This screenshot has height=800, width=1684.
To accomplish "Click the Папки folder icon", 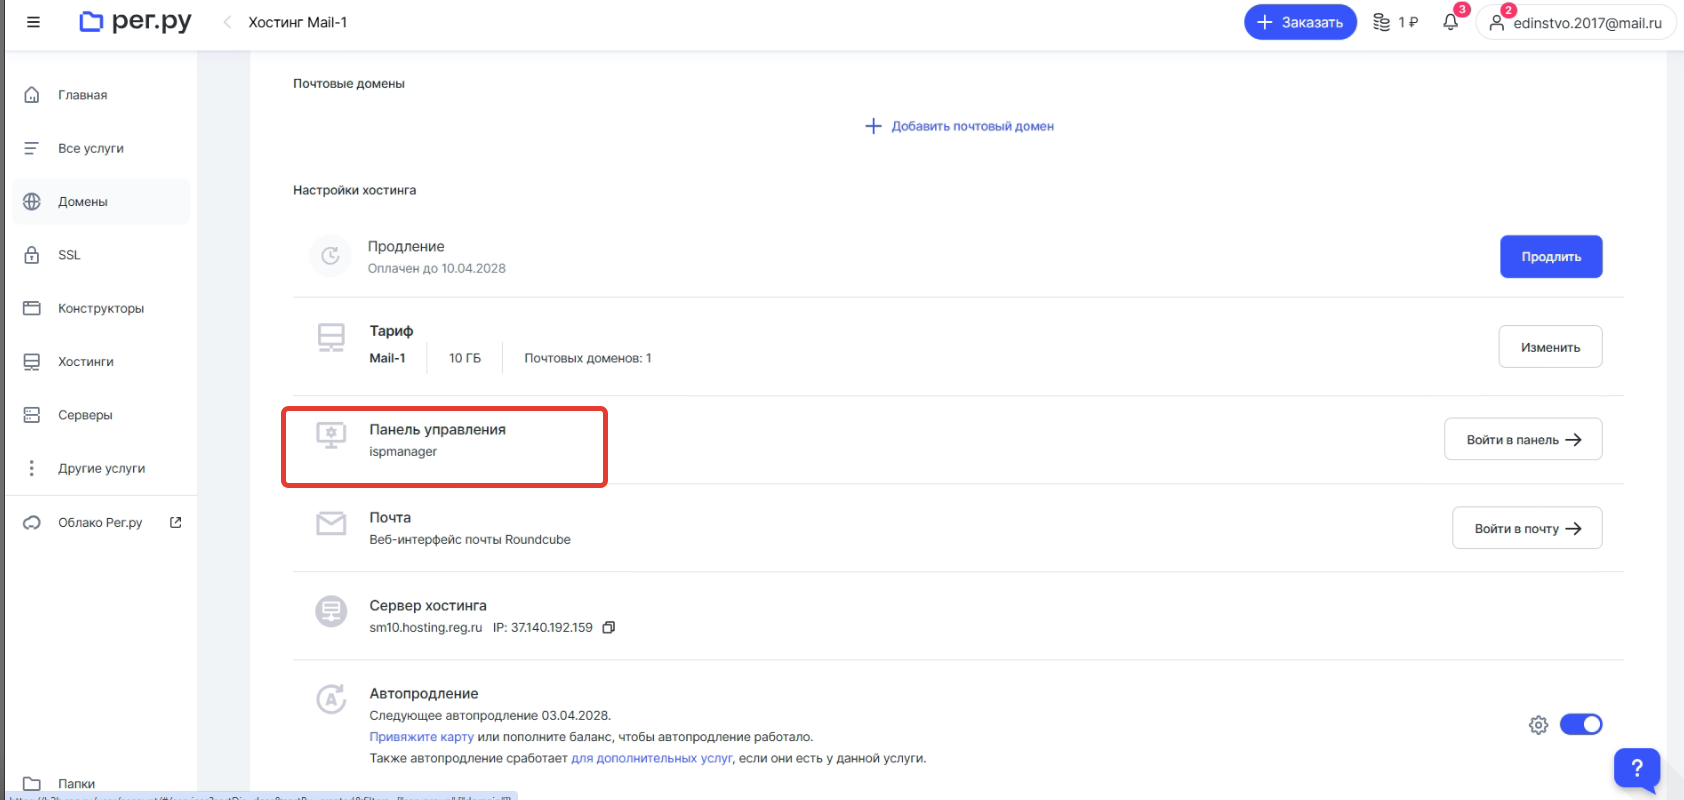I will pyautogui.click(x=32, y=784).
